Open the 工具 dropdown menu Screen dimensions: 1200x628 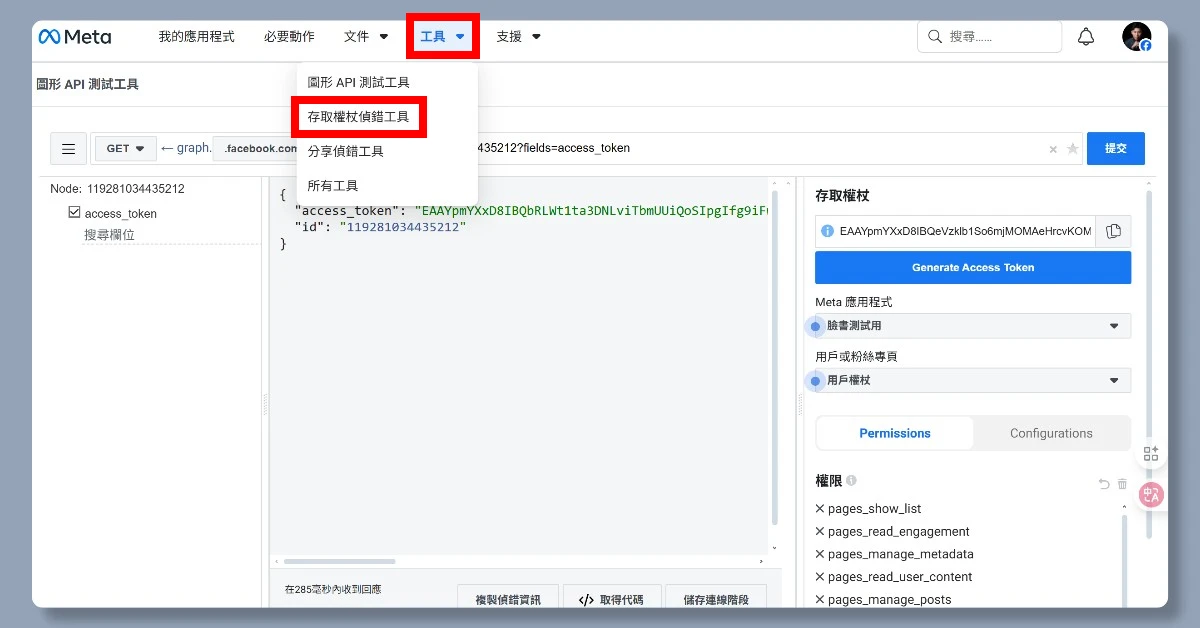pyautogui.click(x=443, y=37)
